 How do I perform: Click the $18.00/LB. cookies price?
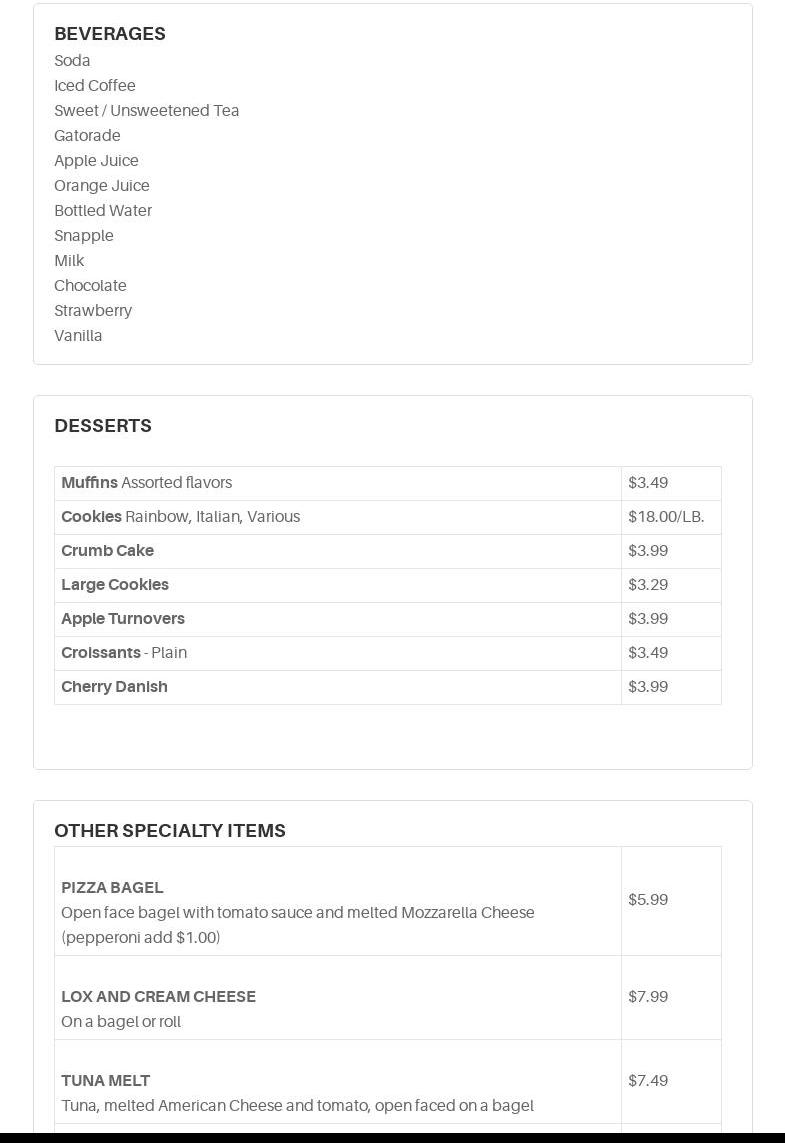(666, 517)
